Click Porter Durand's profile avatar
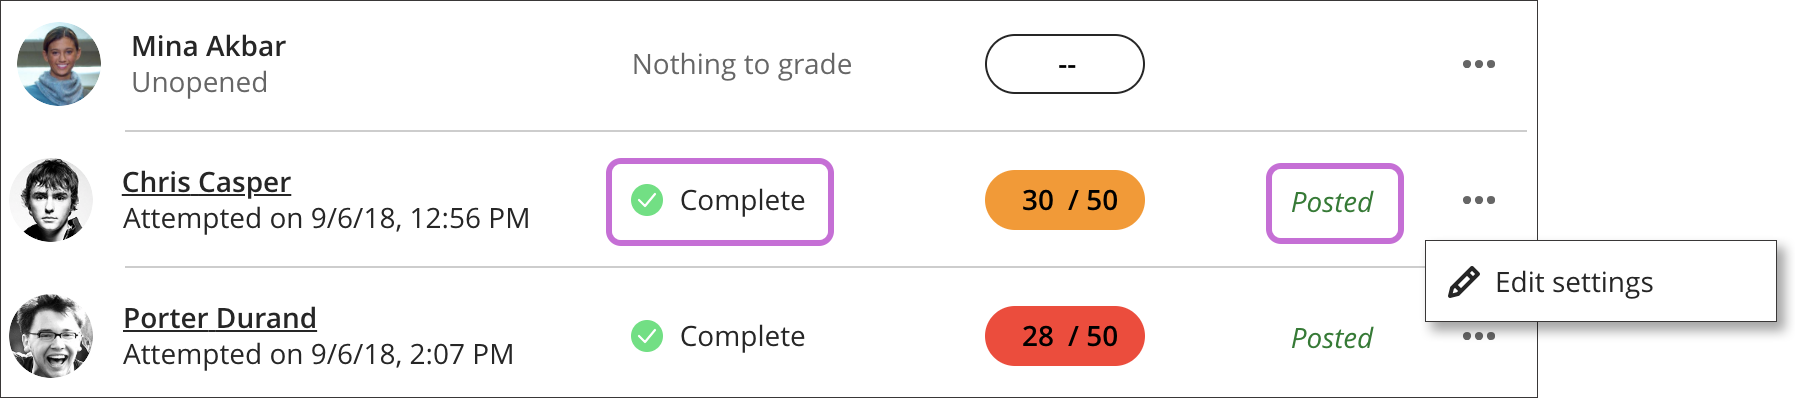Viewport: 1795px width, 398px height. click(x=51, y=336)
